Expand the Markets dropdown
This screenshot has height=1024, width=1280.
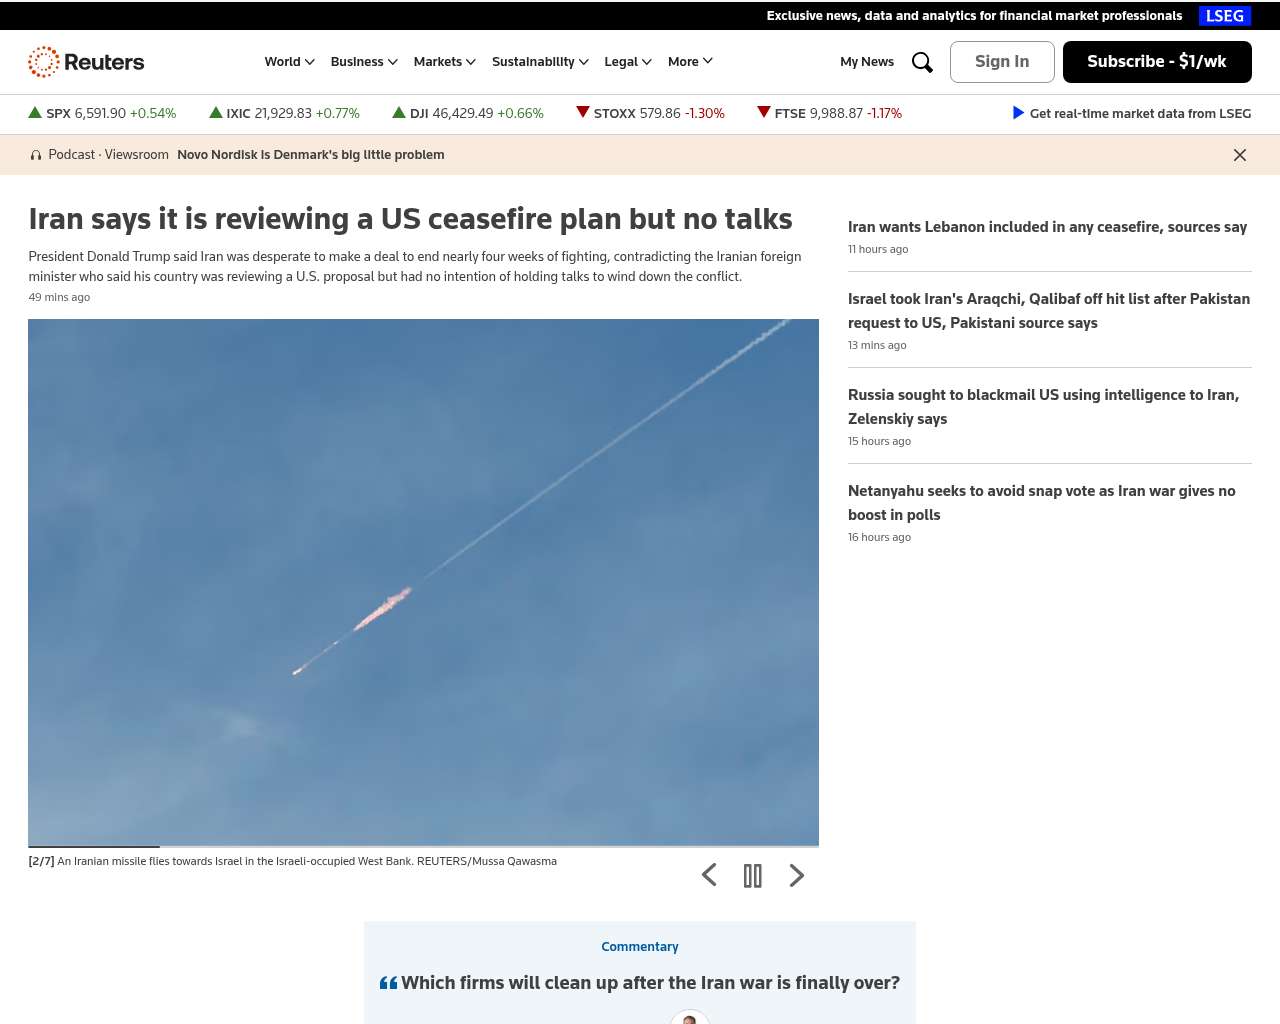(x=445, y=62)
